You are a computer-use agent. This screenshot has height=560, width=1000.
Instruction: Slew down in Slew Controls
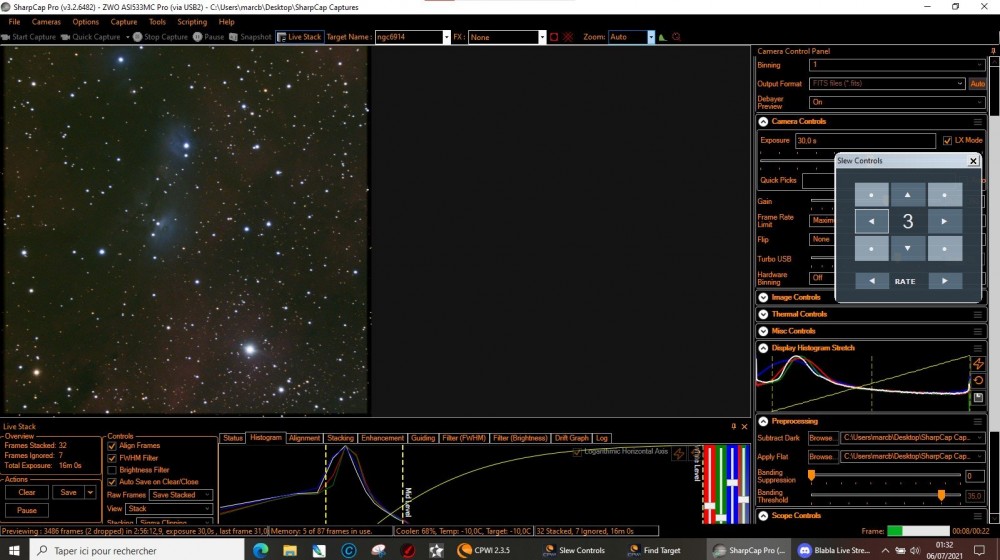[908, 248]
